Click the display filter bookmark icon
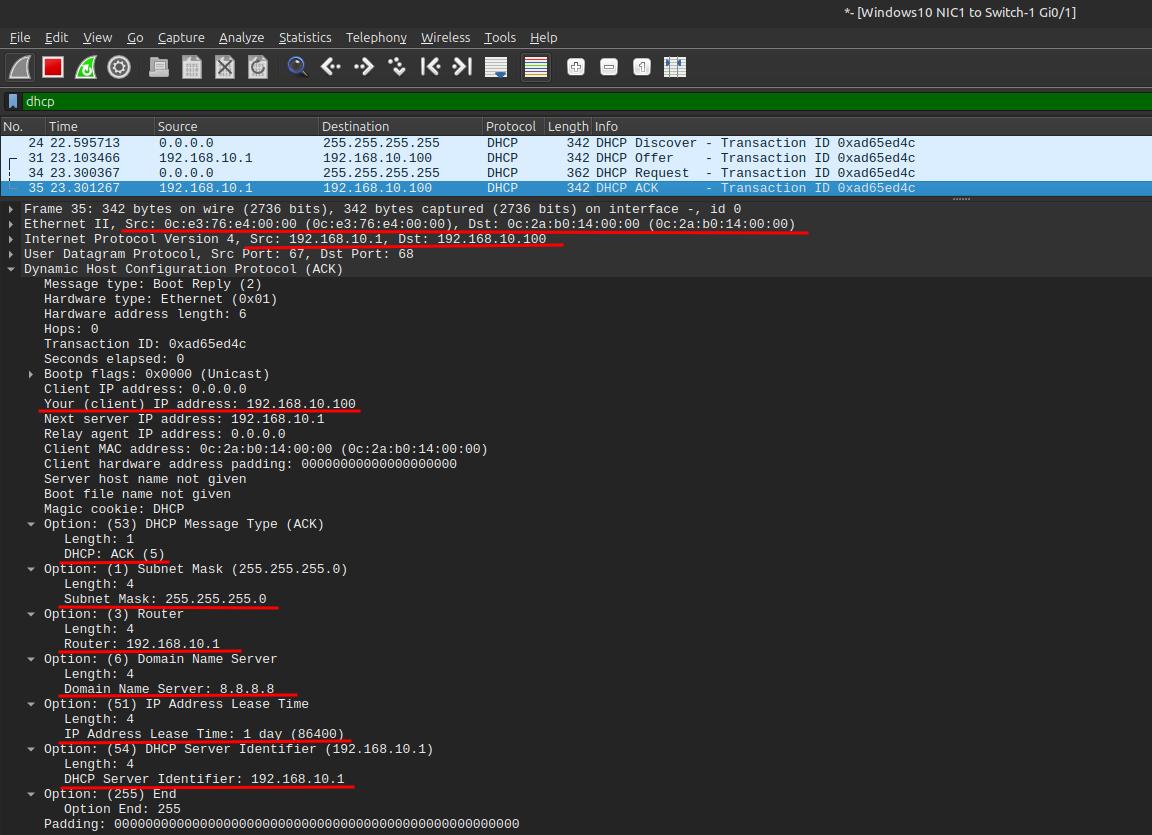The height and width of the screenshot is (835, 1152). (13, 101)
